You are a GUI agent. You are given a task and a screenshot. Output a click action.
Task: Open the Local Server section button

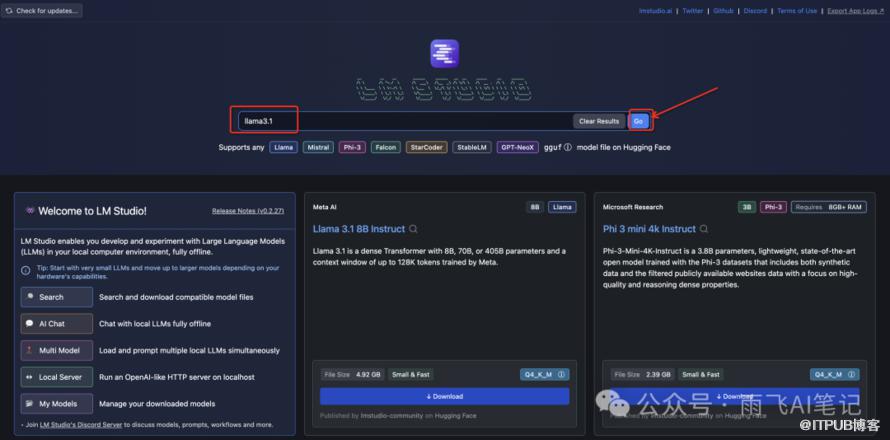[x=57, y=377]
